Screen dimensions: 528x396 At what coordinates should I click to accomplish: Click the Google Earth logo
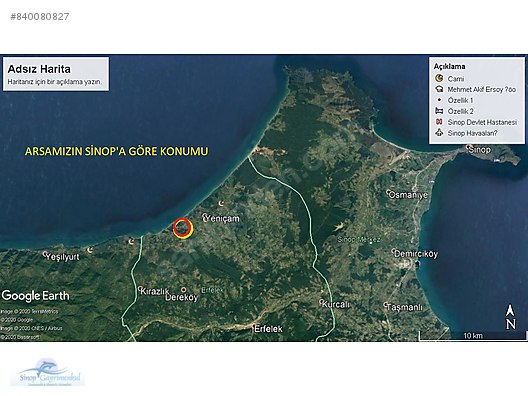tap(35, 296)
